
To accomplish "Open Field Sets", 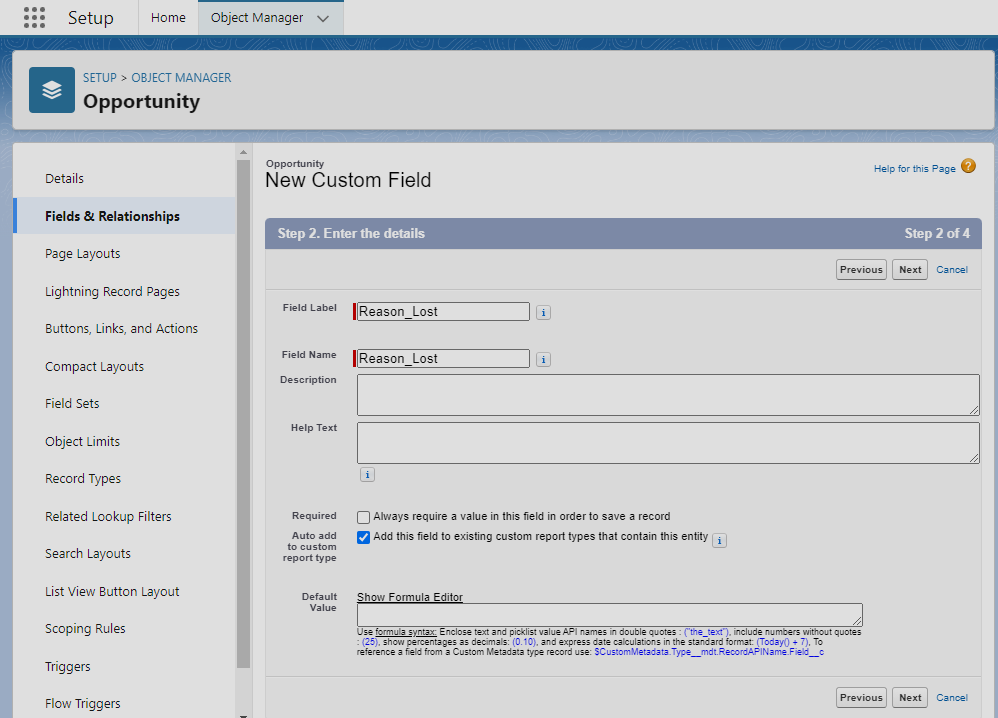I will click(x=72, y=404).
